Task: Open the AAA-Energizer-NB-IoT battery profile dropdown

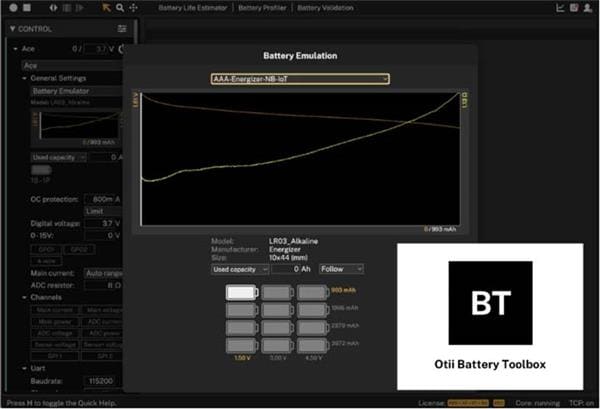Action: [300, 79]
